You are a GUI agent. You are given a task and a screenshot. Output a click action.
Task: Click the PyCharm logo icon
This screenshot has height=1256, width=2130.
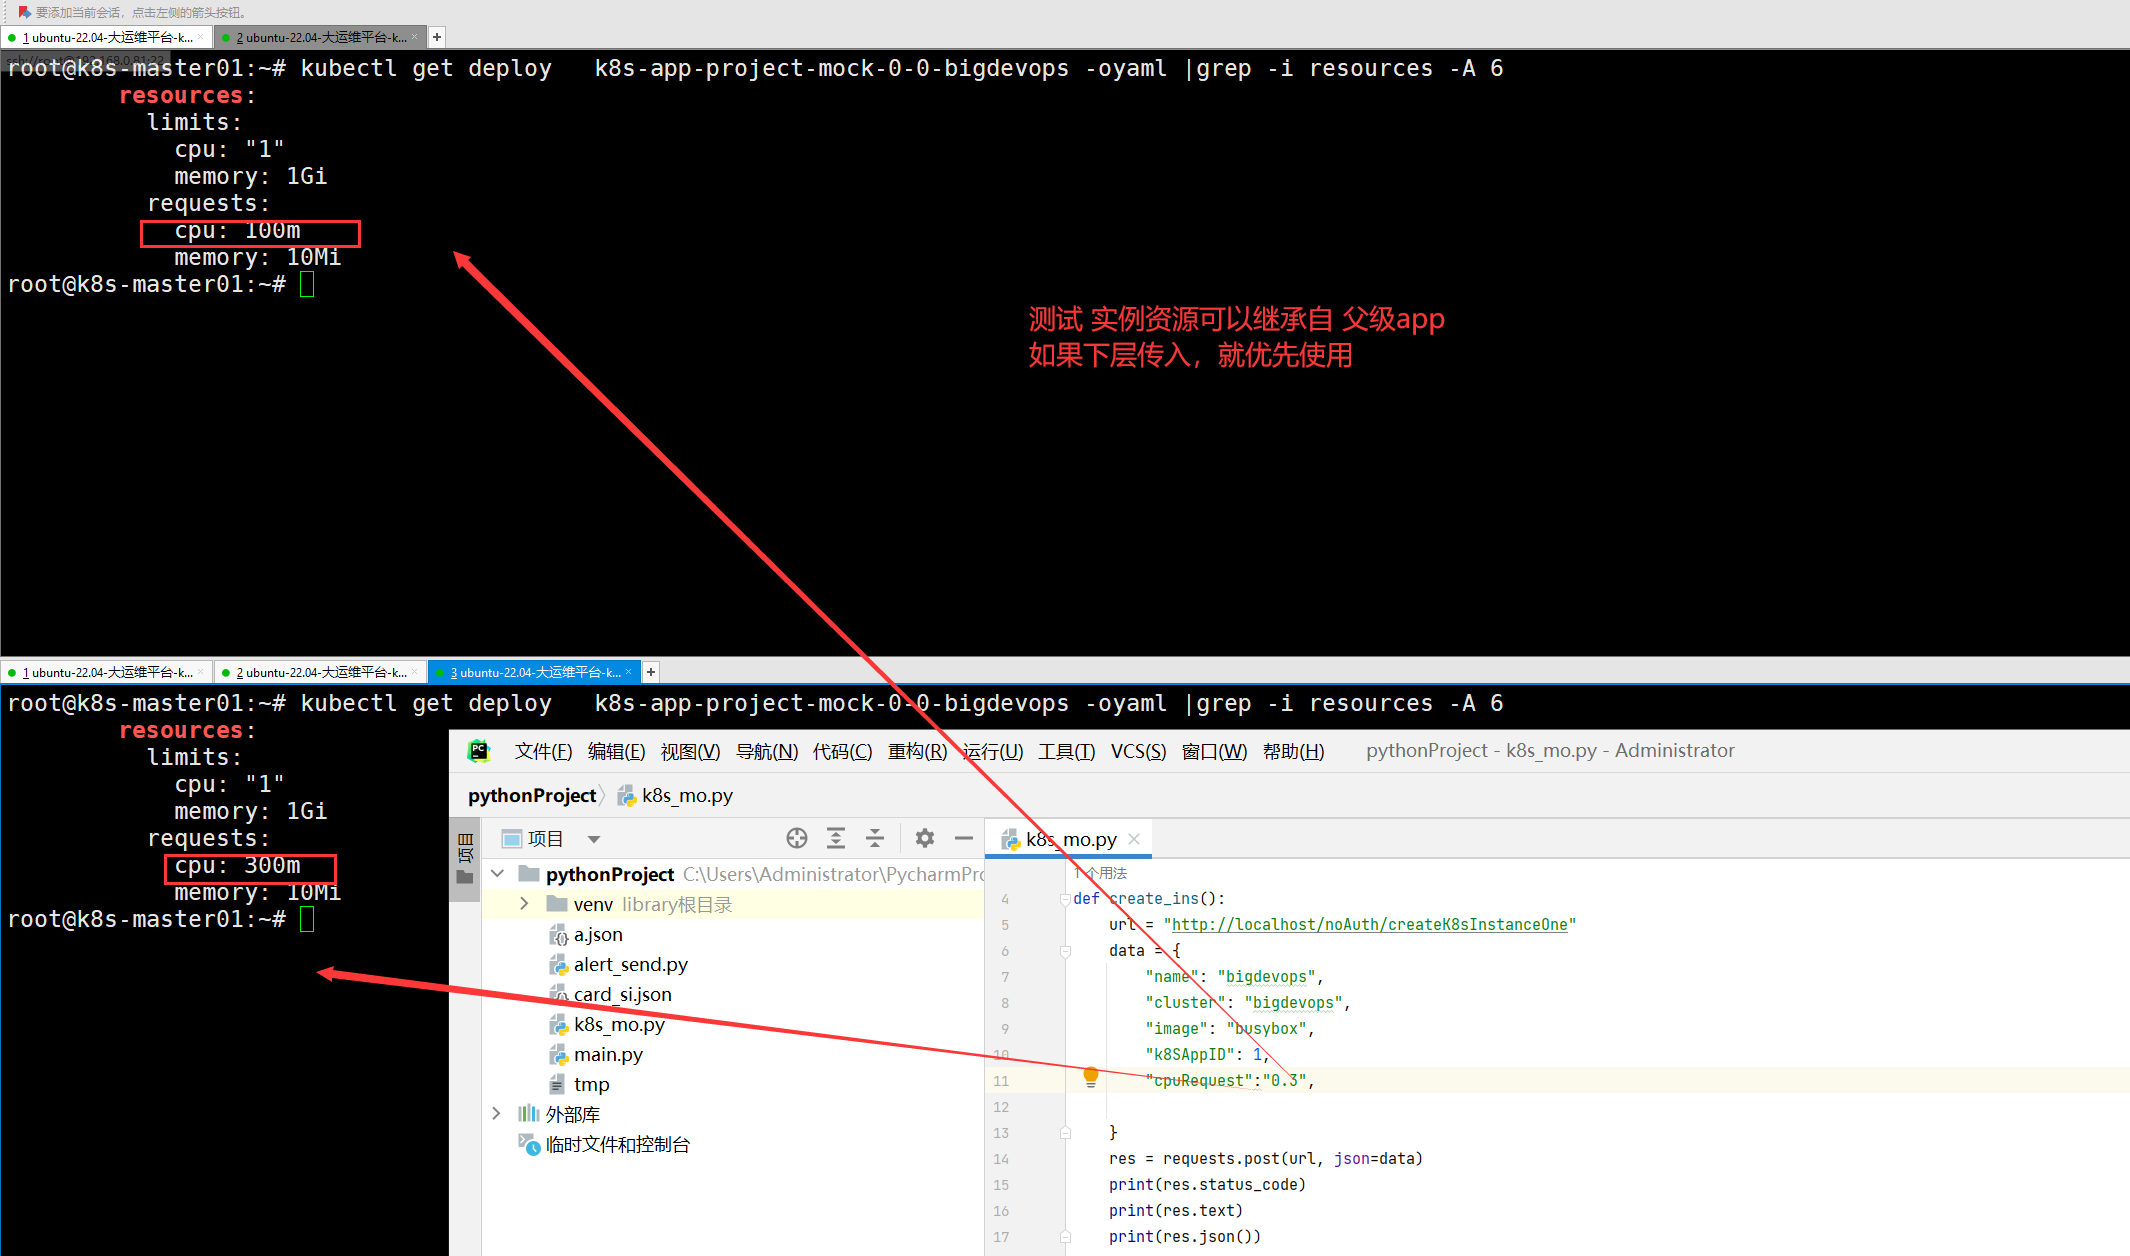tap(479, 751)
